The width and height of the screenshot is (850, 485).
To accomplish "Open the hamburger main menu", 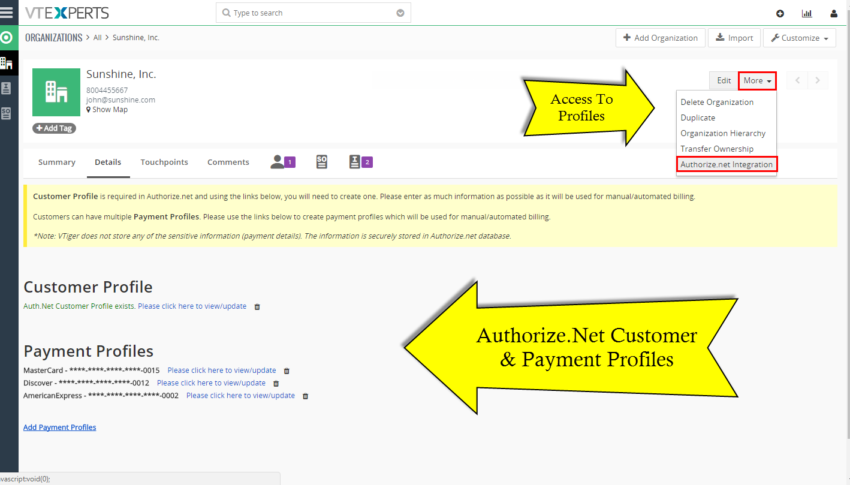I will (7, 12).
